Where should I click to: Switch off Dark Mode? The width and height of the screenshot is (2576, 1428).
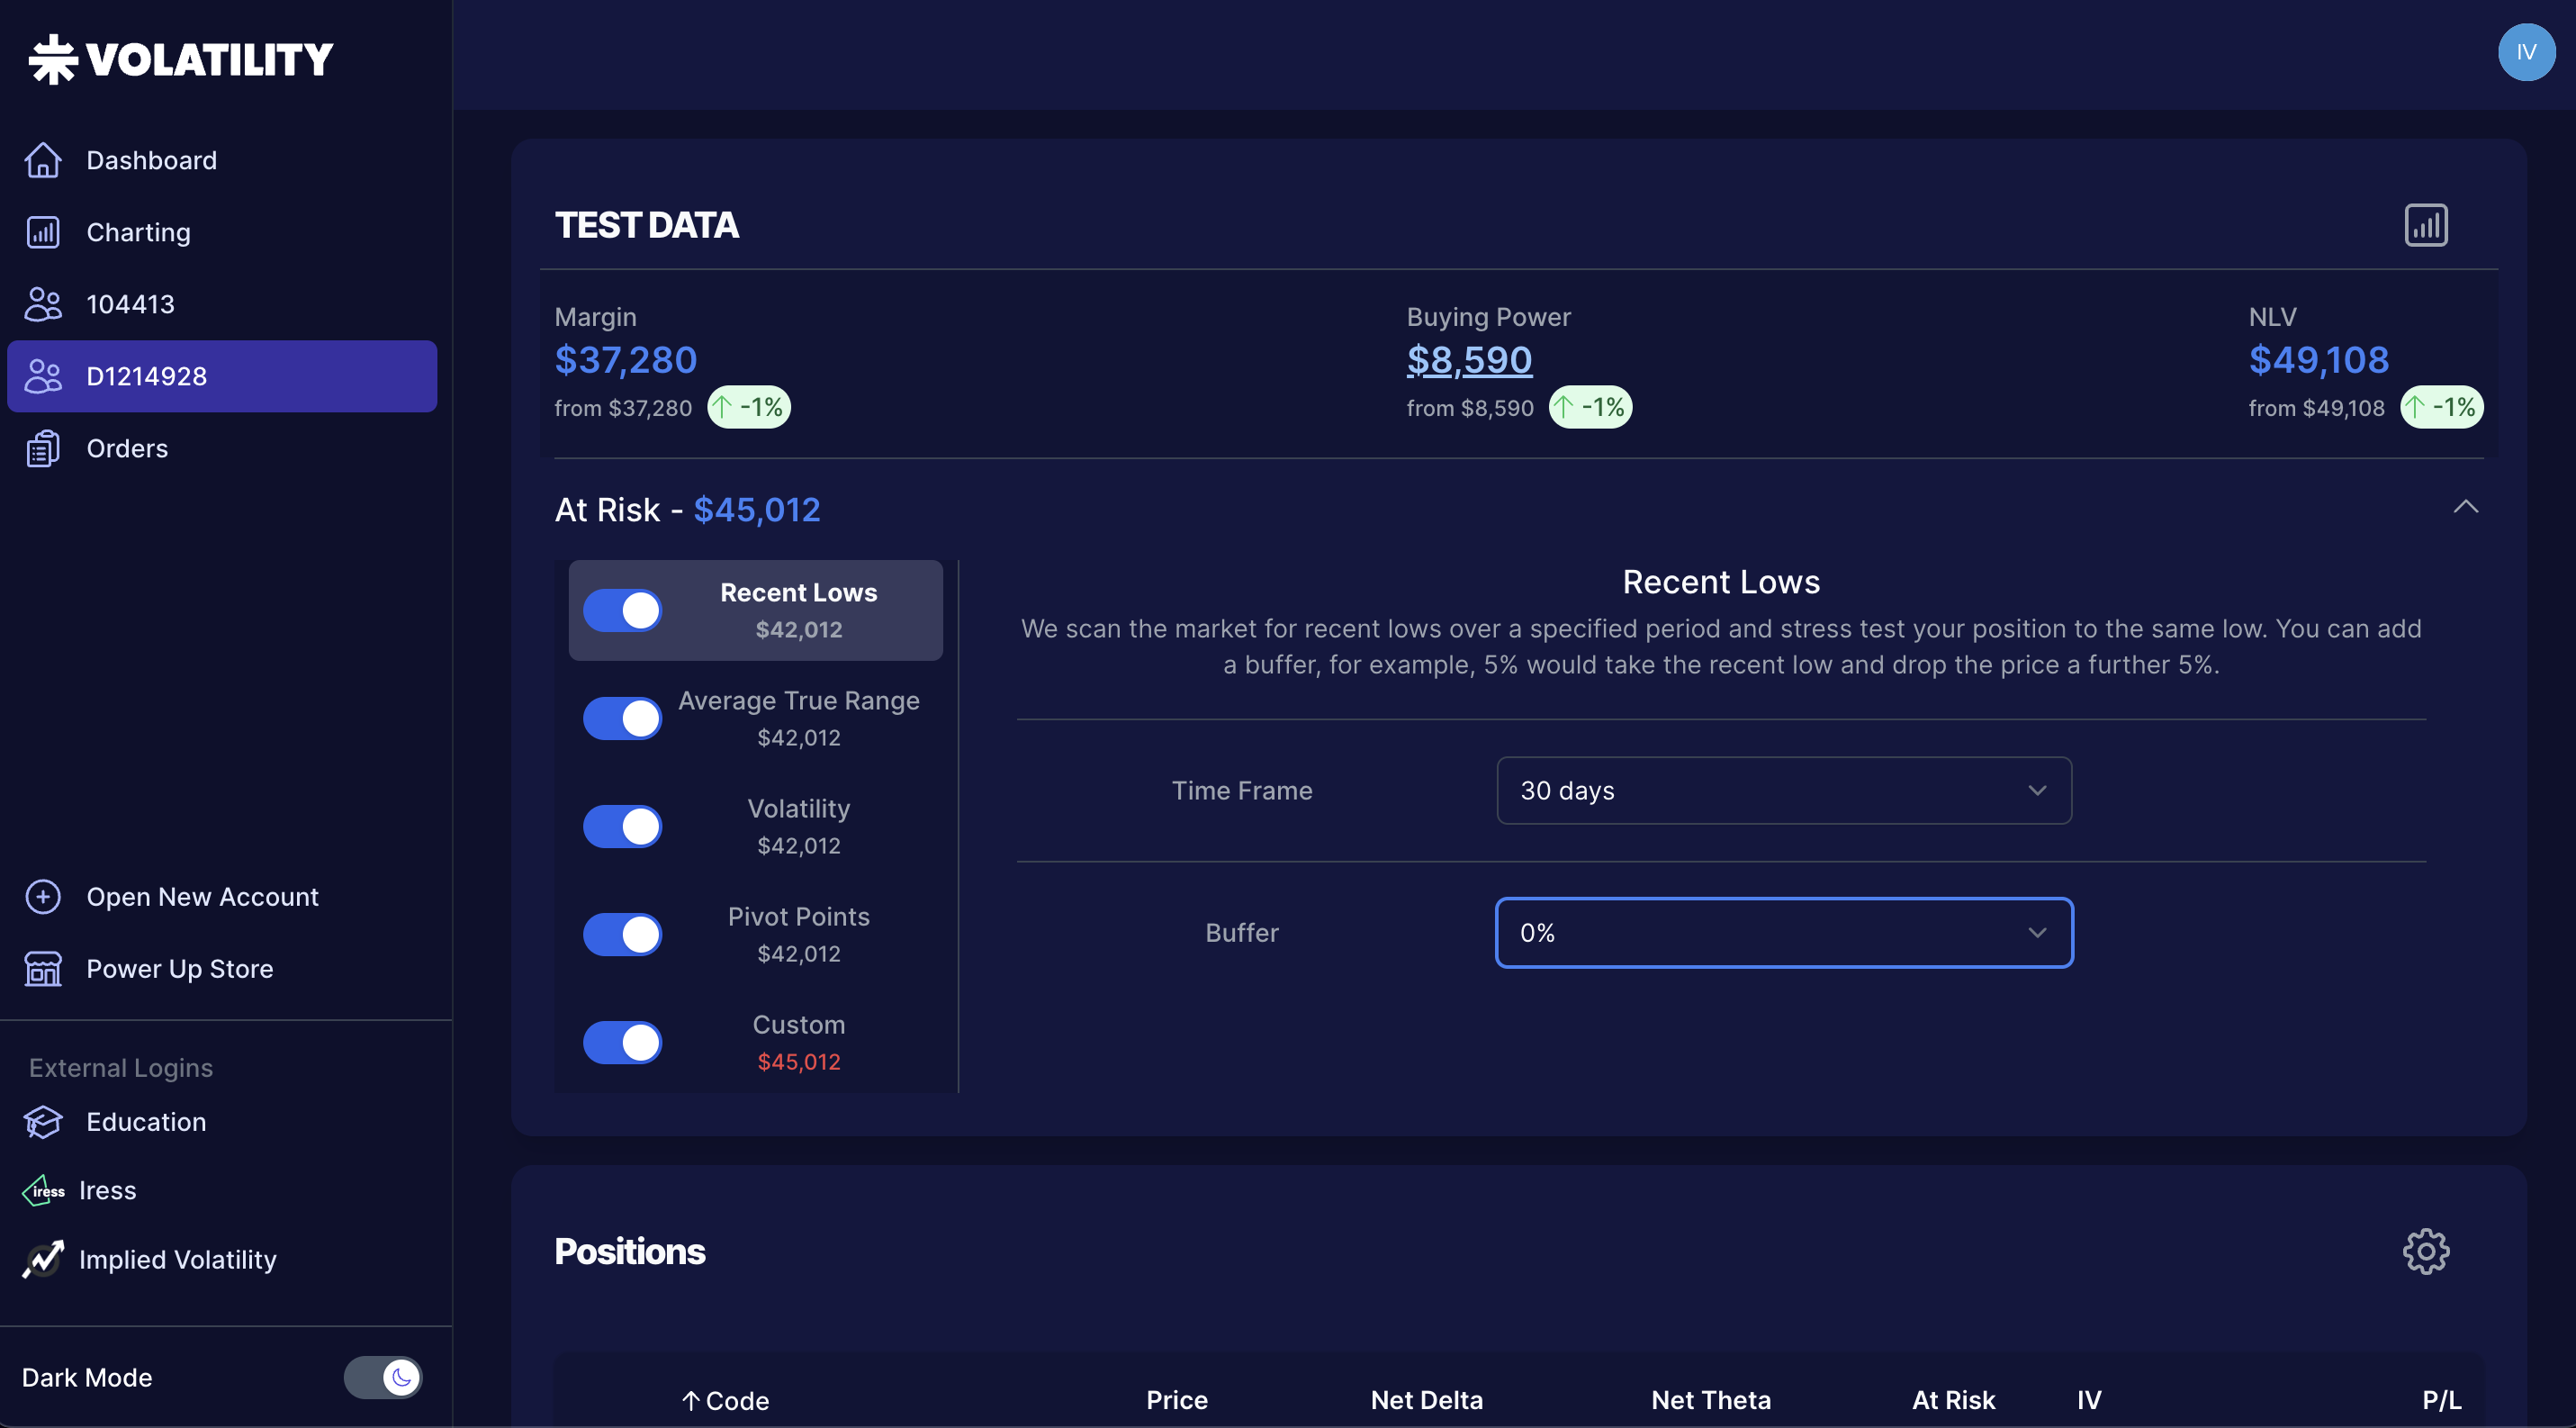click(x=383, y=1377)
